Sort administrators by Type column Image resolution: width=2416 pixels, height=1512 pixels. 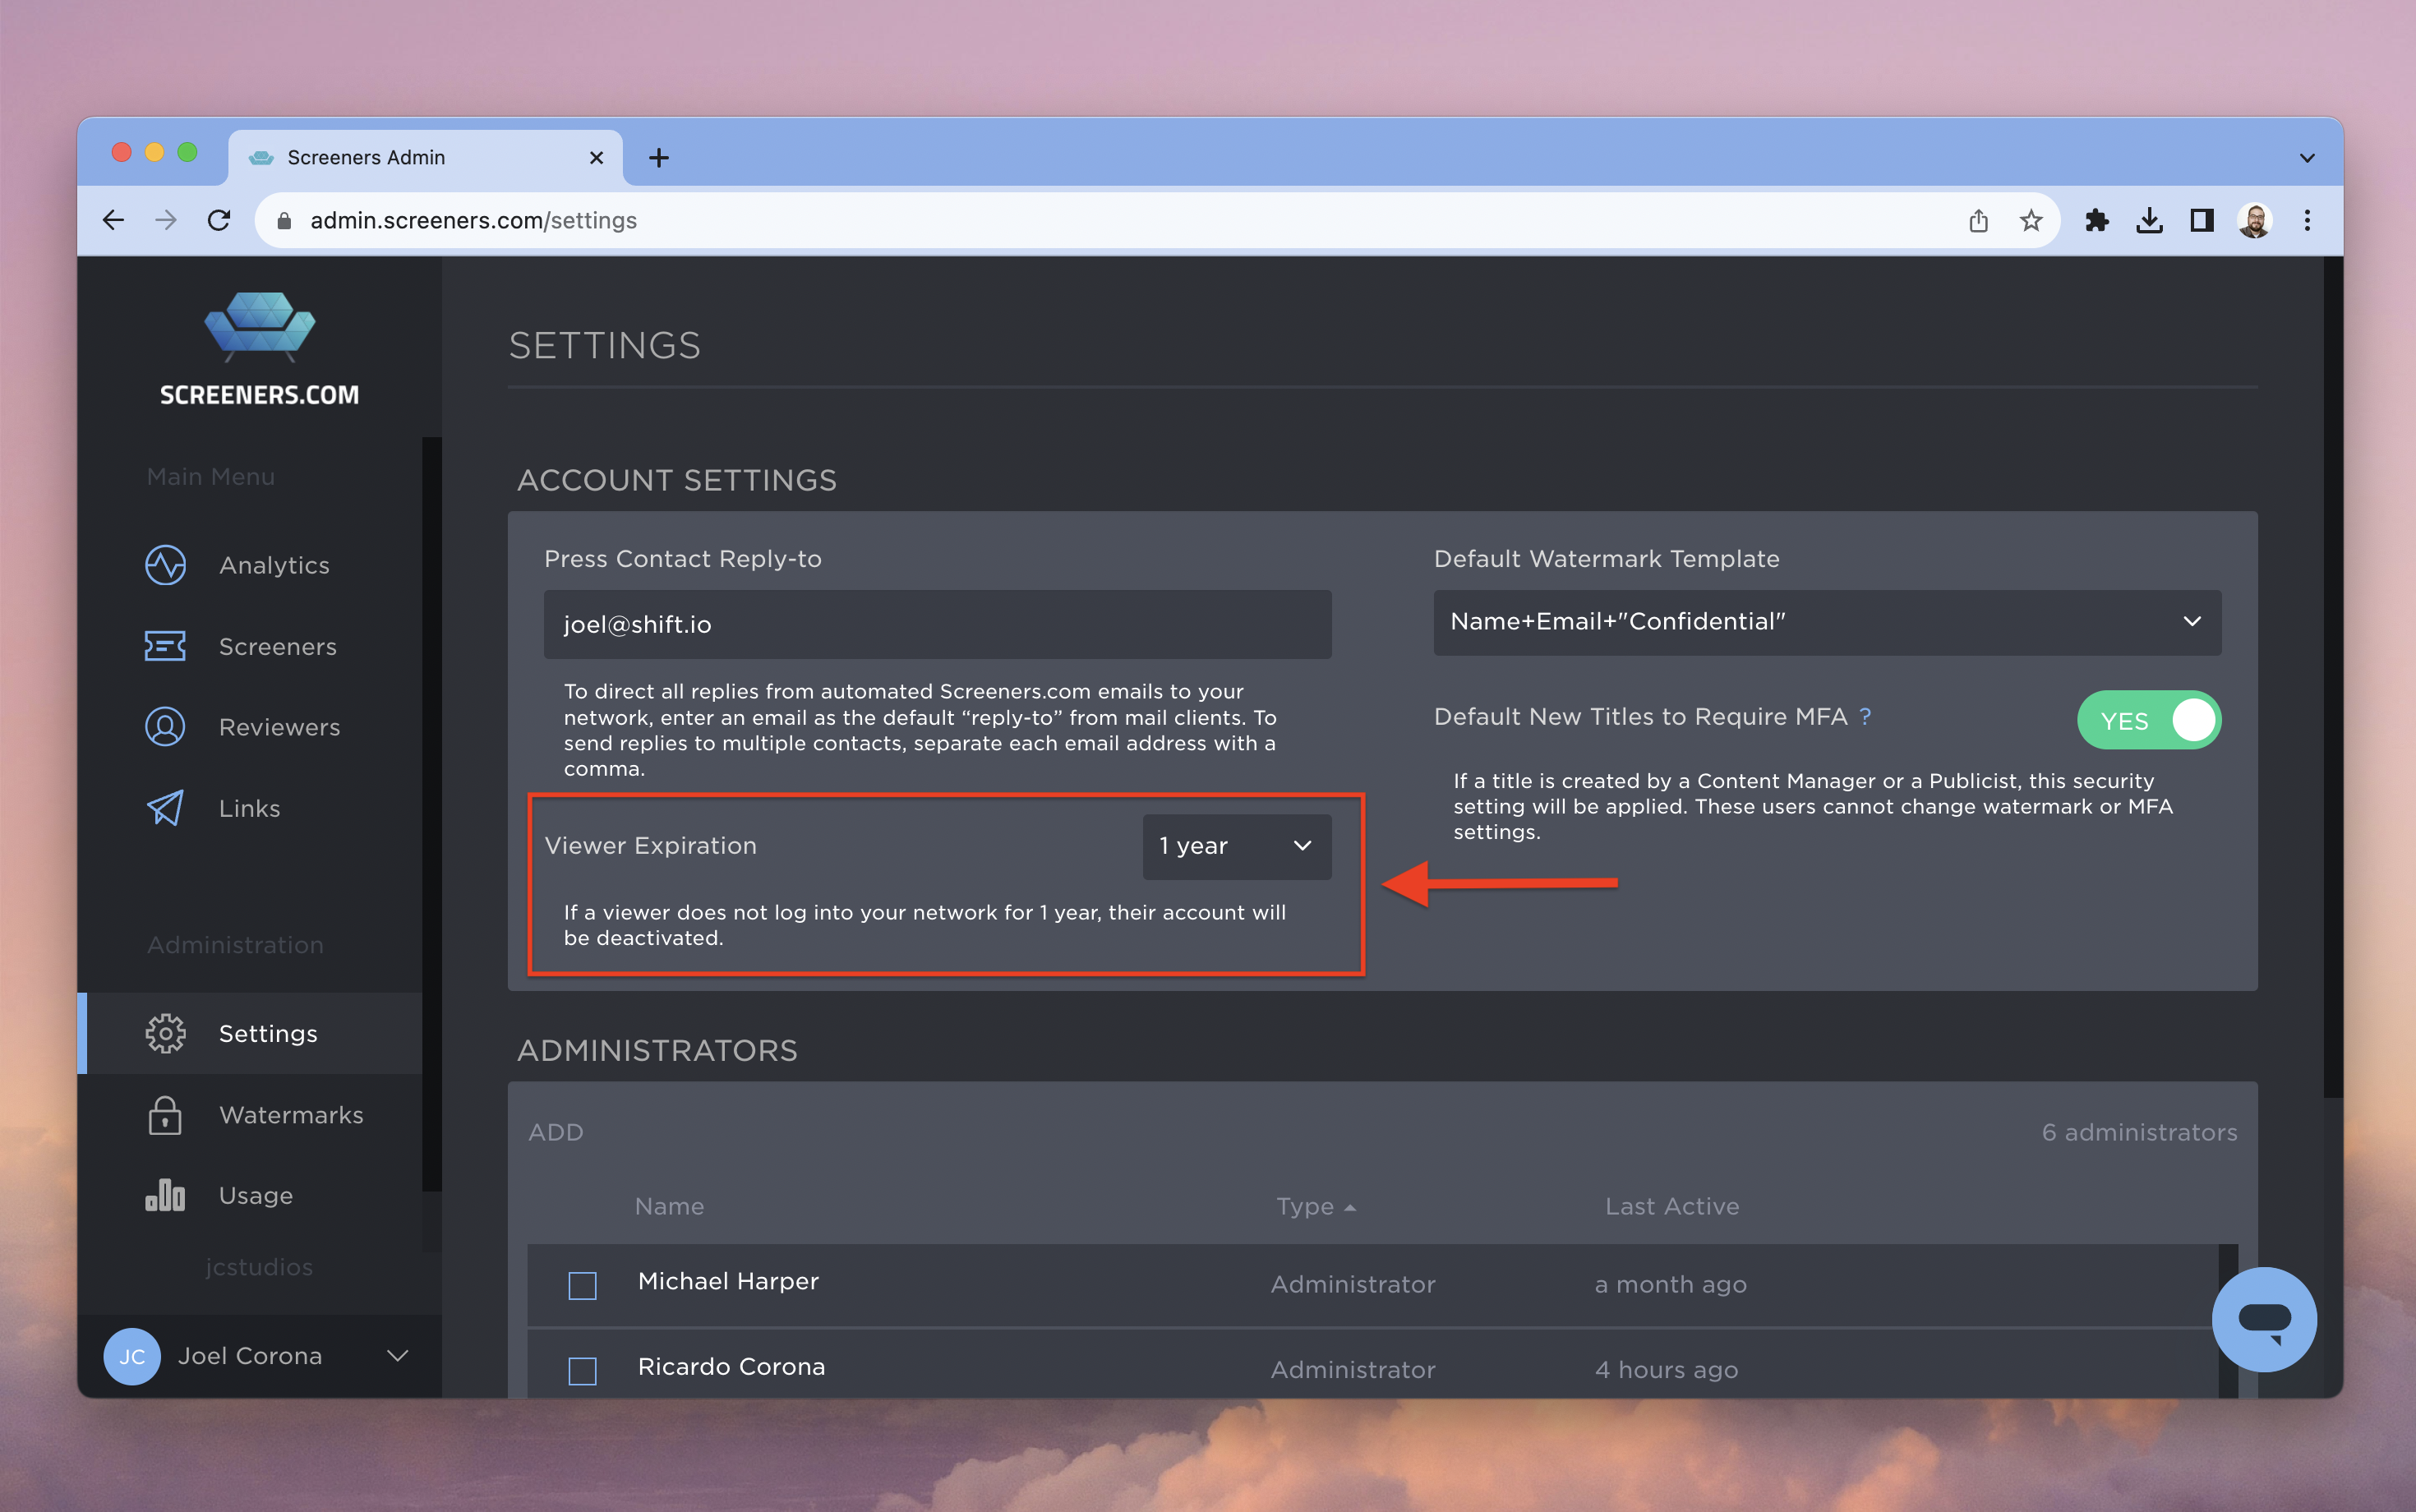1315,1207
